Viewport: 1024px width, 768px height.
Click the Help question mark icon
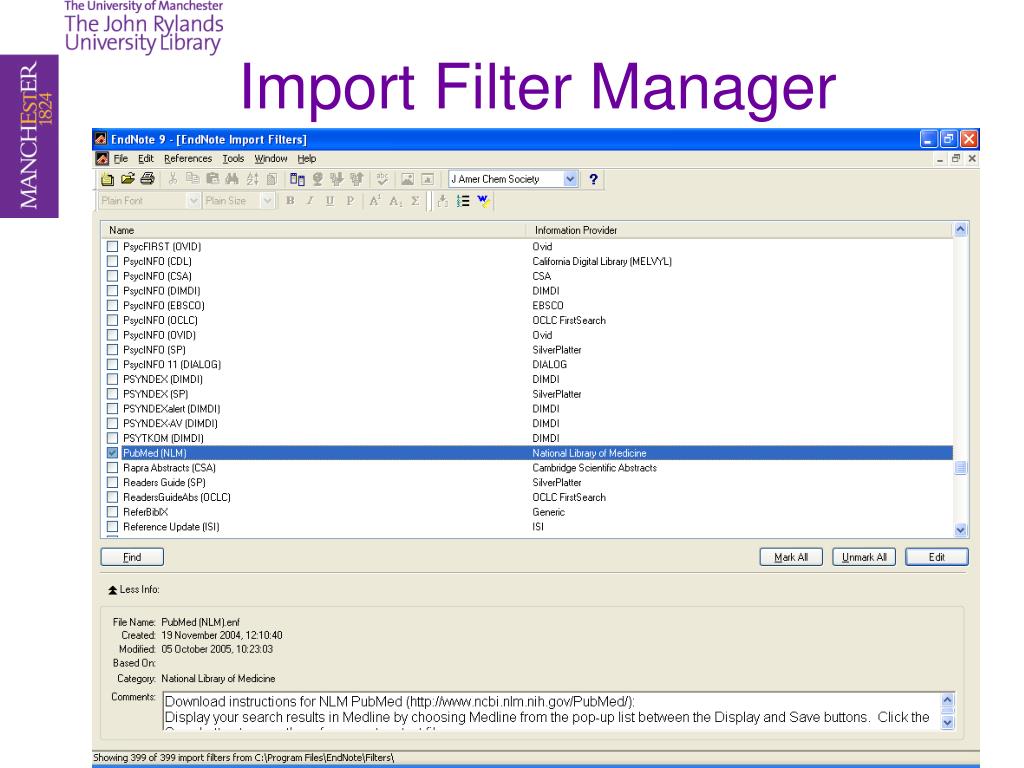click(593, 179)
